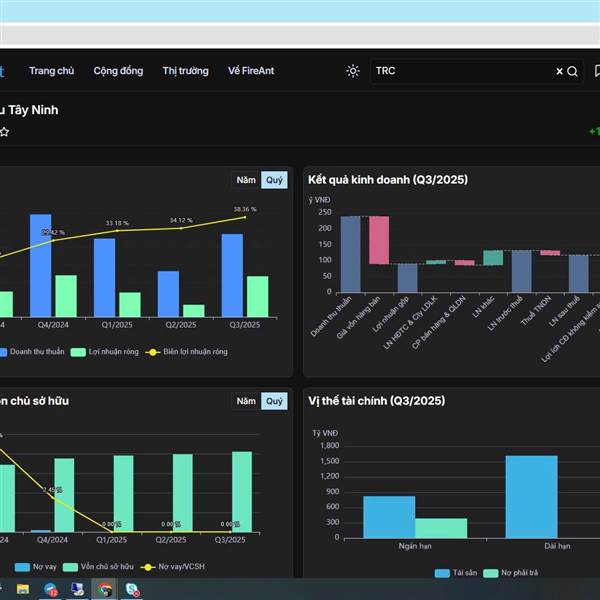Click the Dài hạn blue Tài sản bar
This screenshot has height=600, width=600.
pos(532,497)
